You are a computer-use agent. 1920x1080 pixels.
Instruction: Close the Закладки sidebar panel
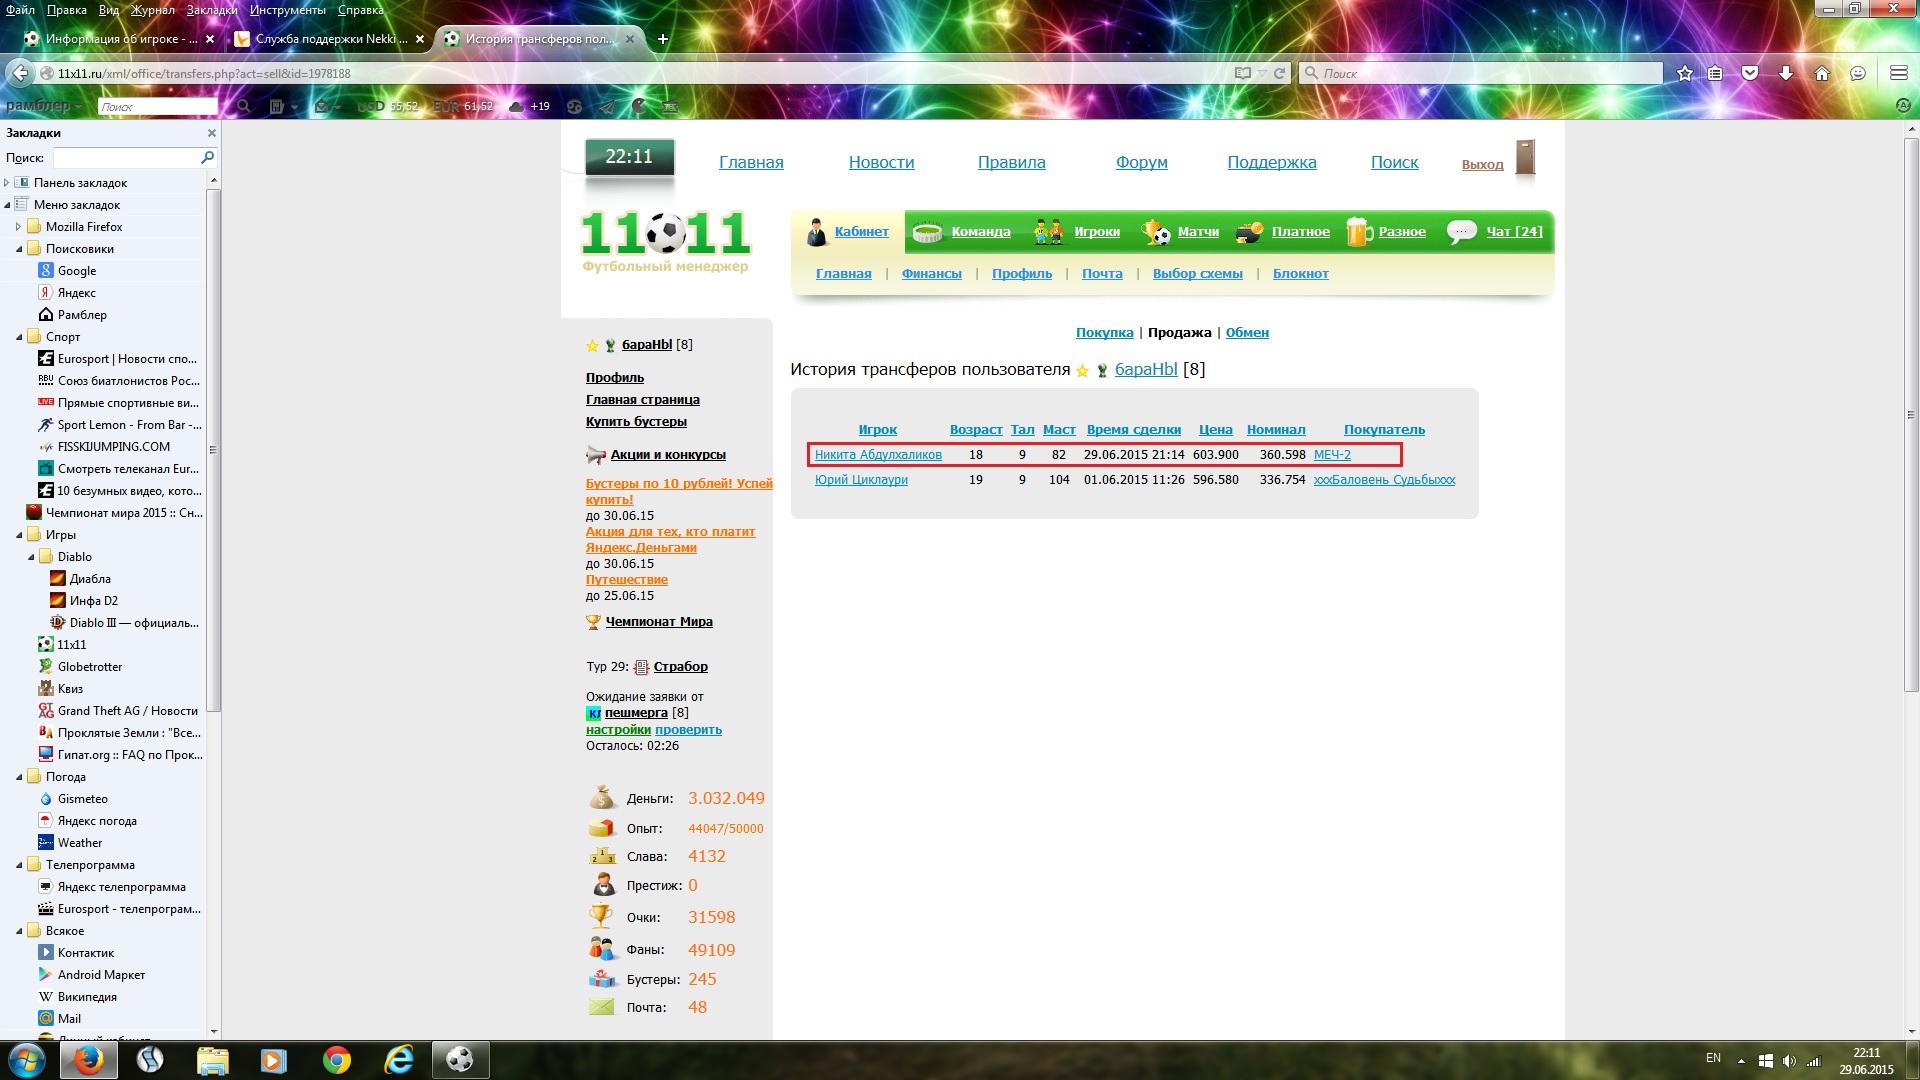[211, 133]
